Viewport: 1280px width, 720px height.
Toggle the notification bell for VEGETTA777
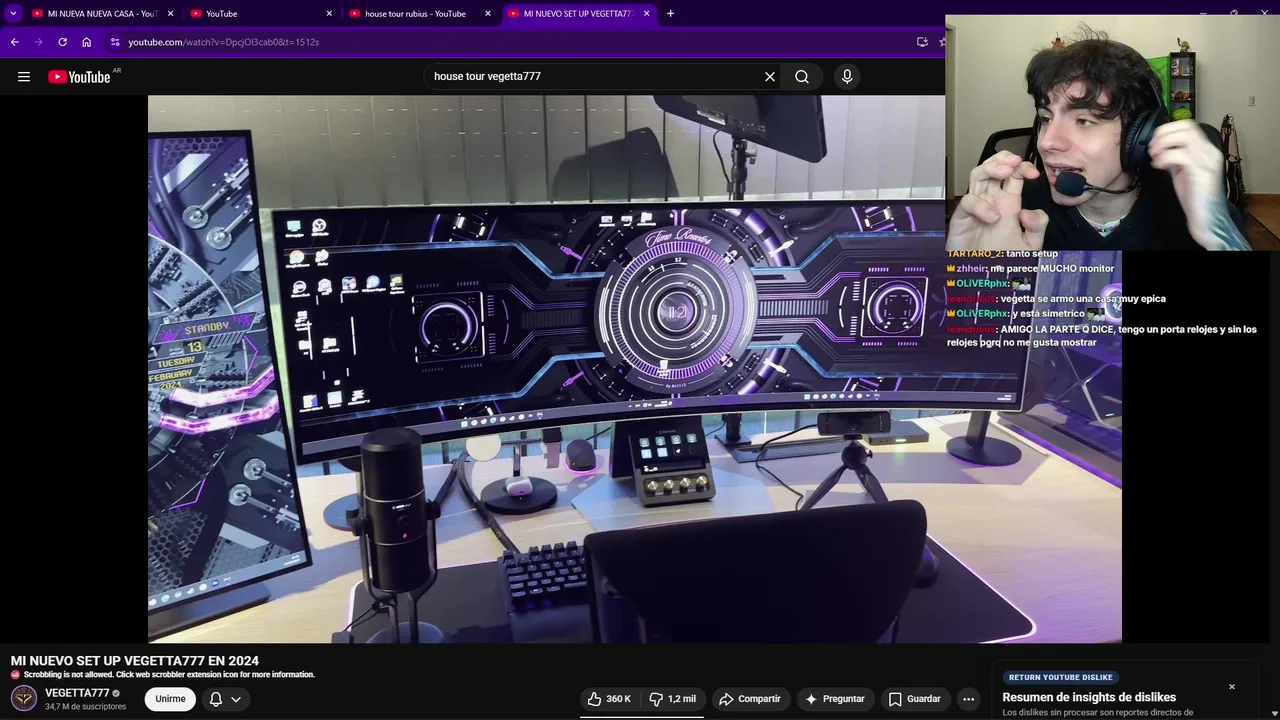click(x=215, y=699)
